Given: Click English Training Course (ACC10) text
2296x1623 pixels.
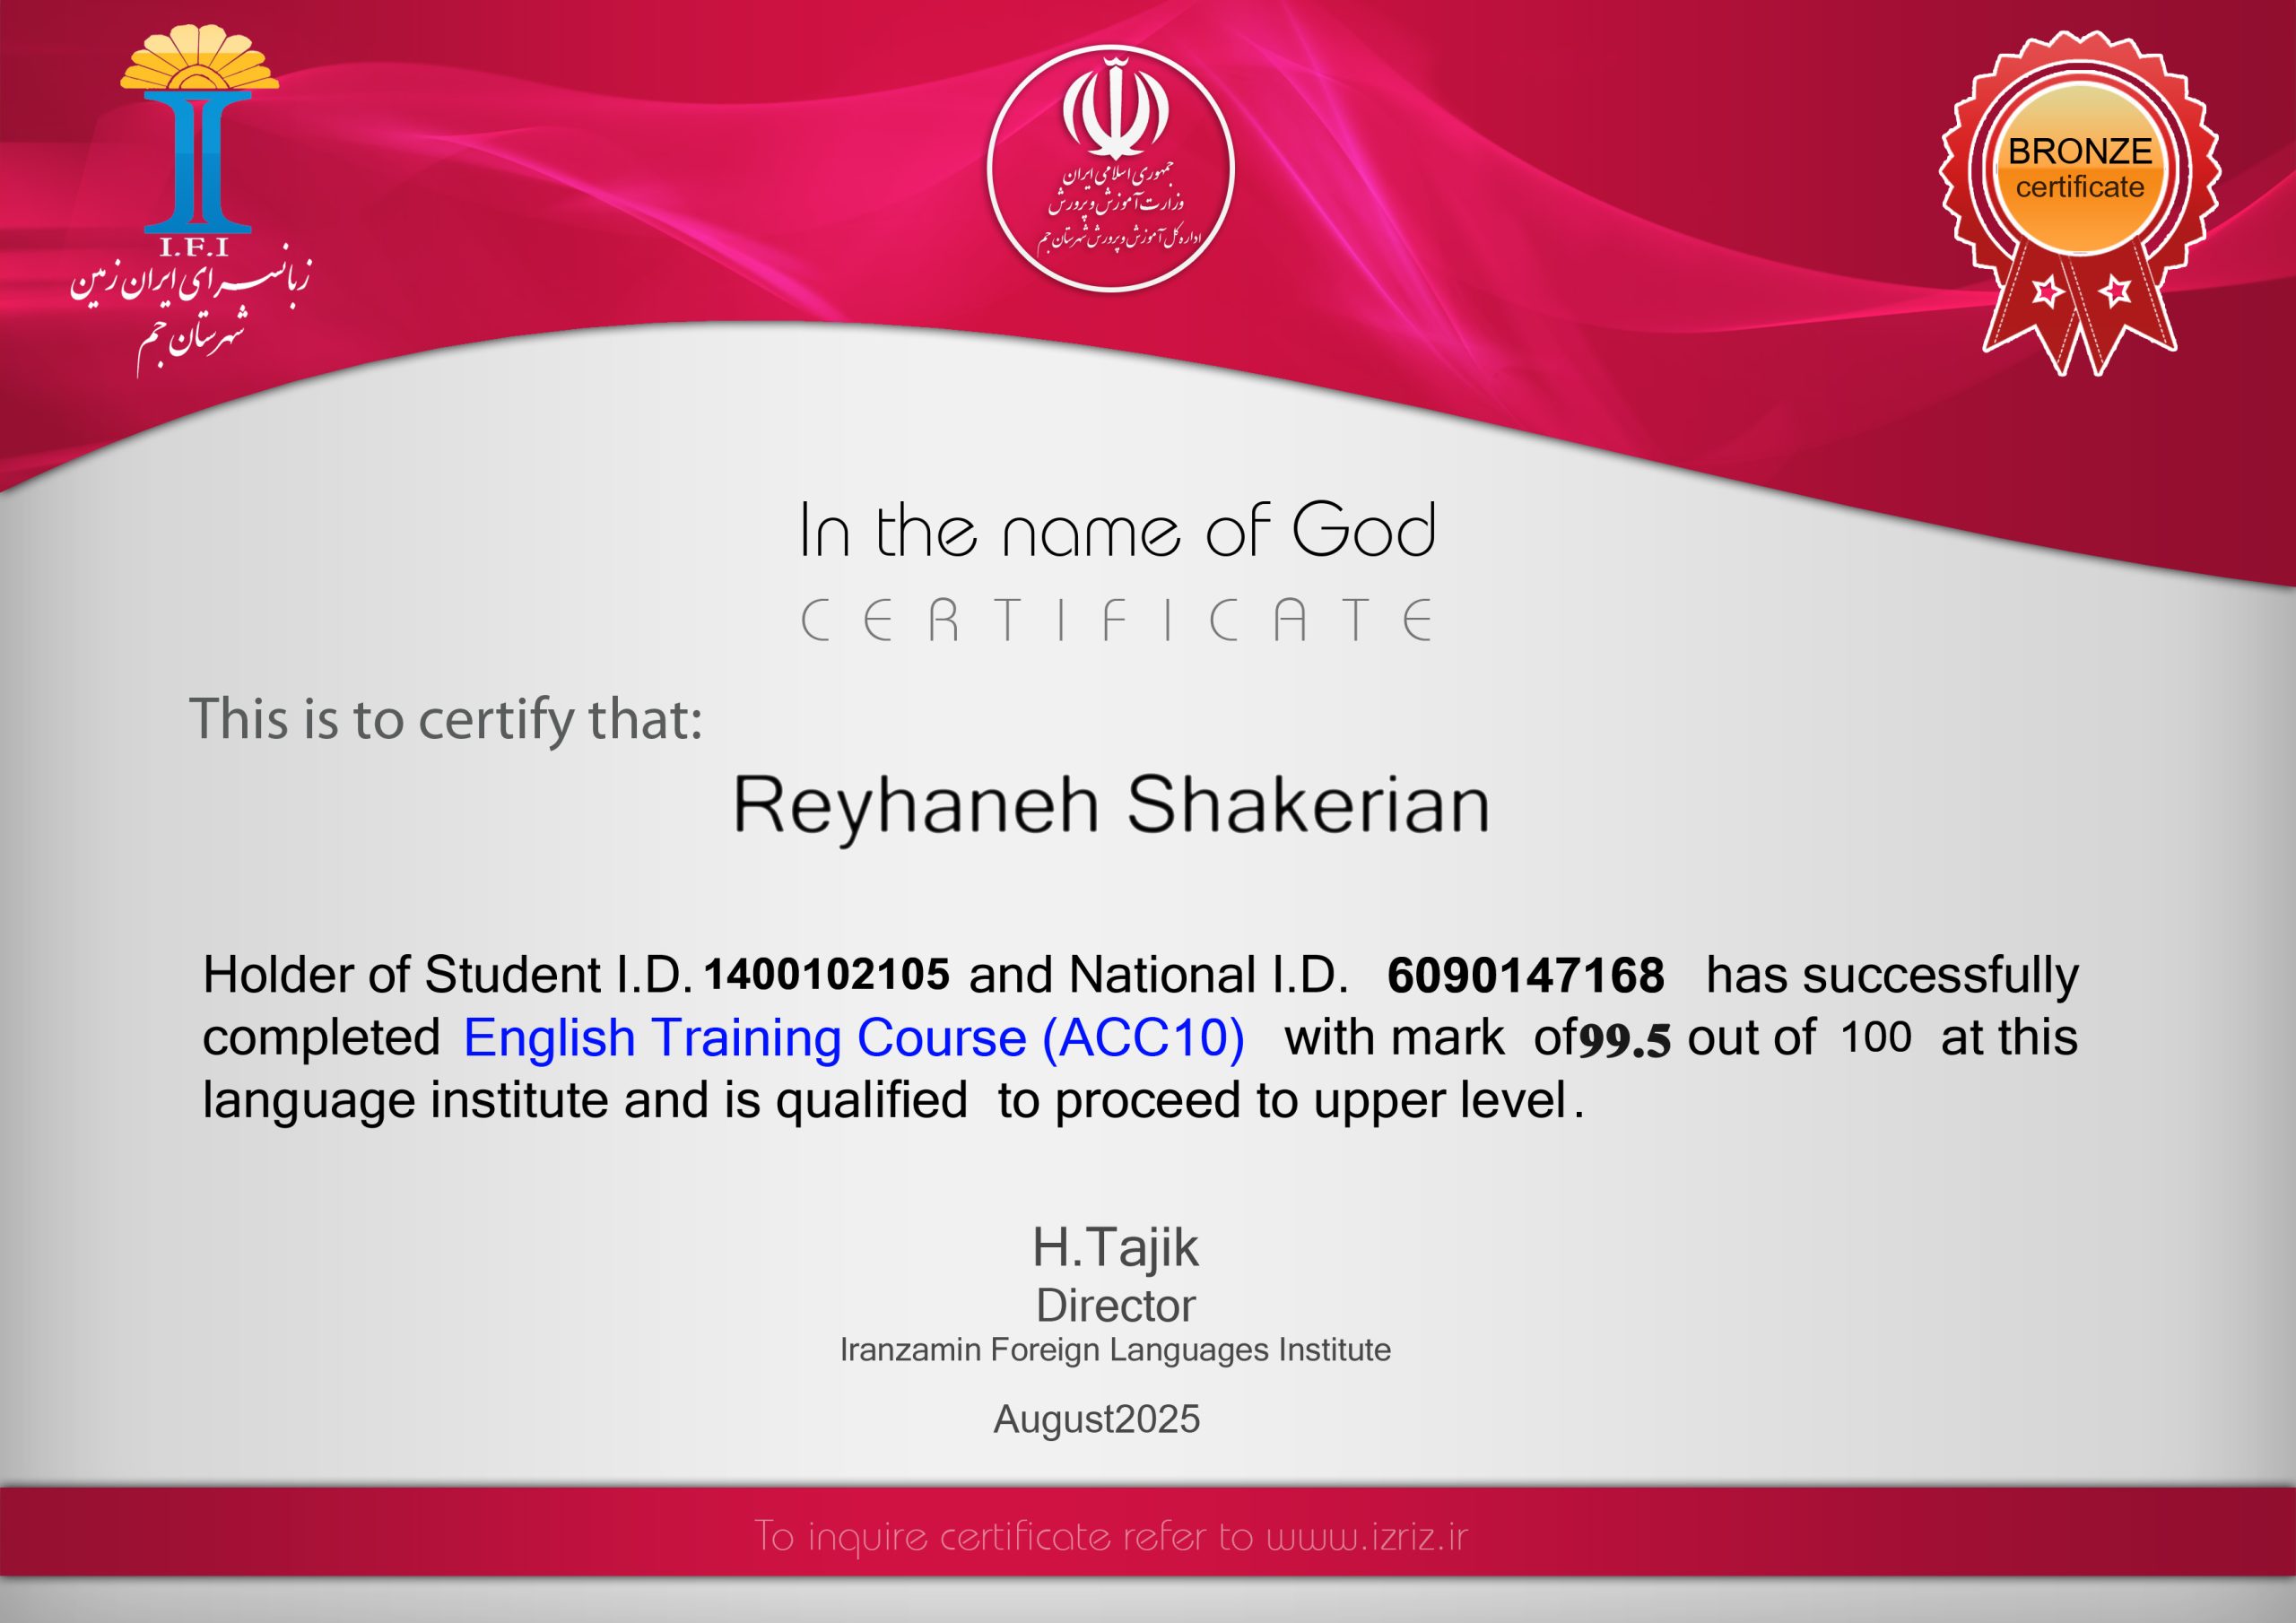Looking at the screenshot, I should pyautogui.click(x=853, y=1037).
